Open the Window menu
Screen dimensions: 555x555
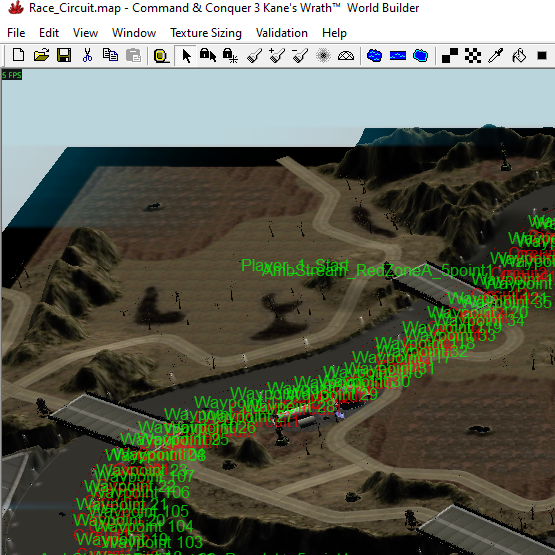point(134,33)
